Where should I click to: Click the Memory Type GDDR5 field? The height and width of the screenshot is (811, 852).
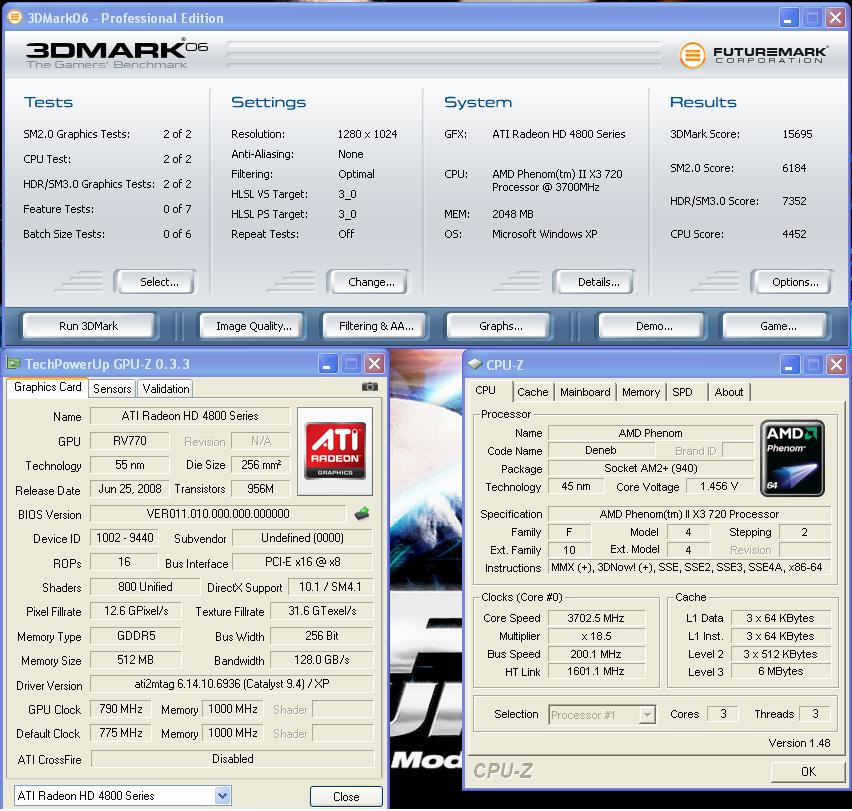coord(136,636)
